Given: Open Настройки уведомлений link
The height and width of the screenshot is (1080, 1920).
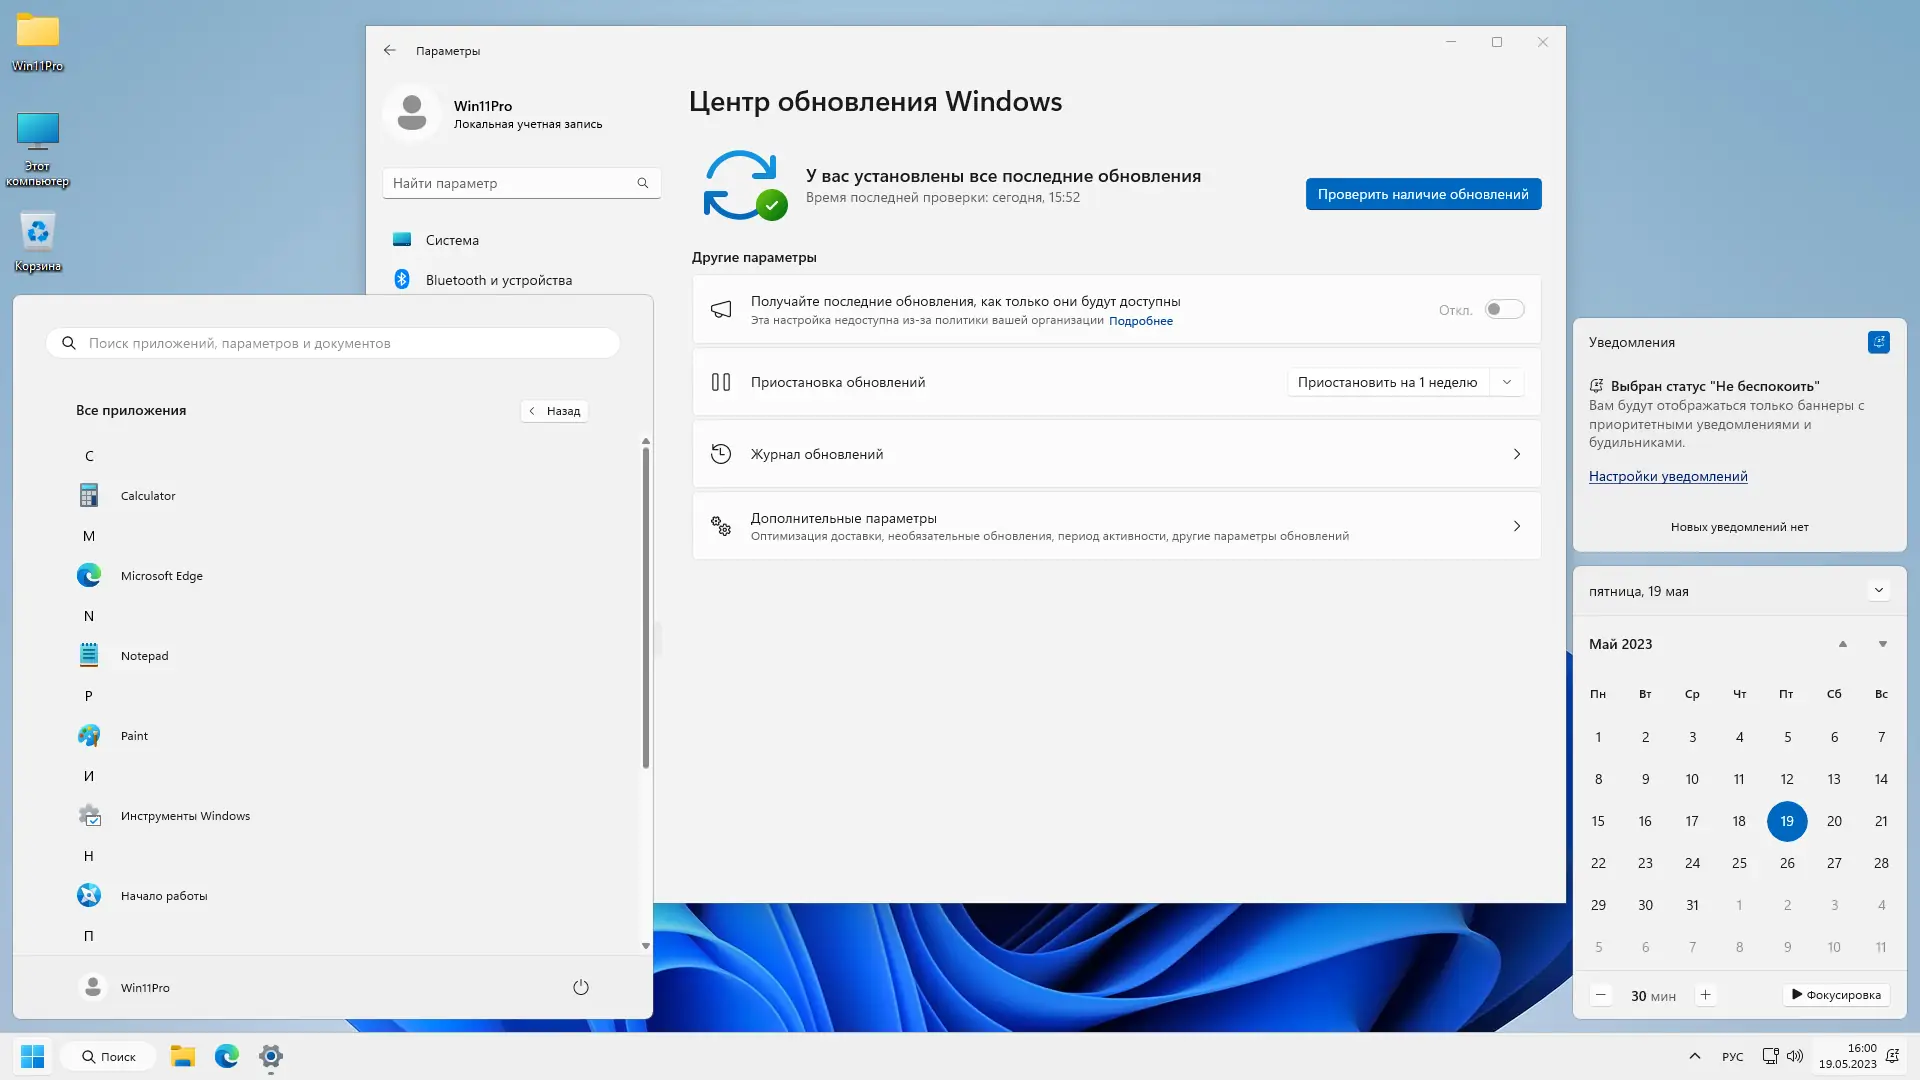Looking at the screenshot, I should pyautogui.click(x=1667, y=477).
